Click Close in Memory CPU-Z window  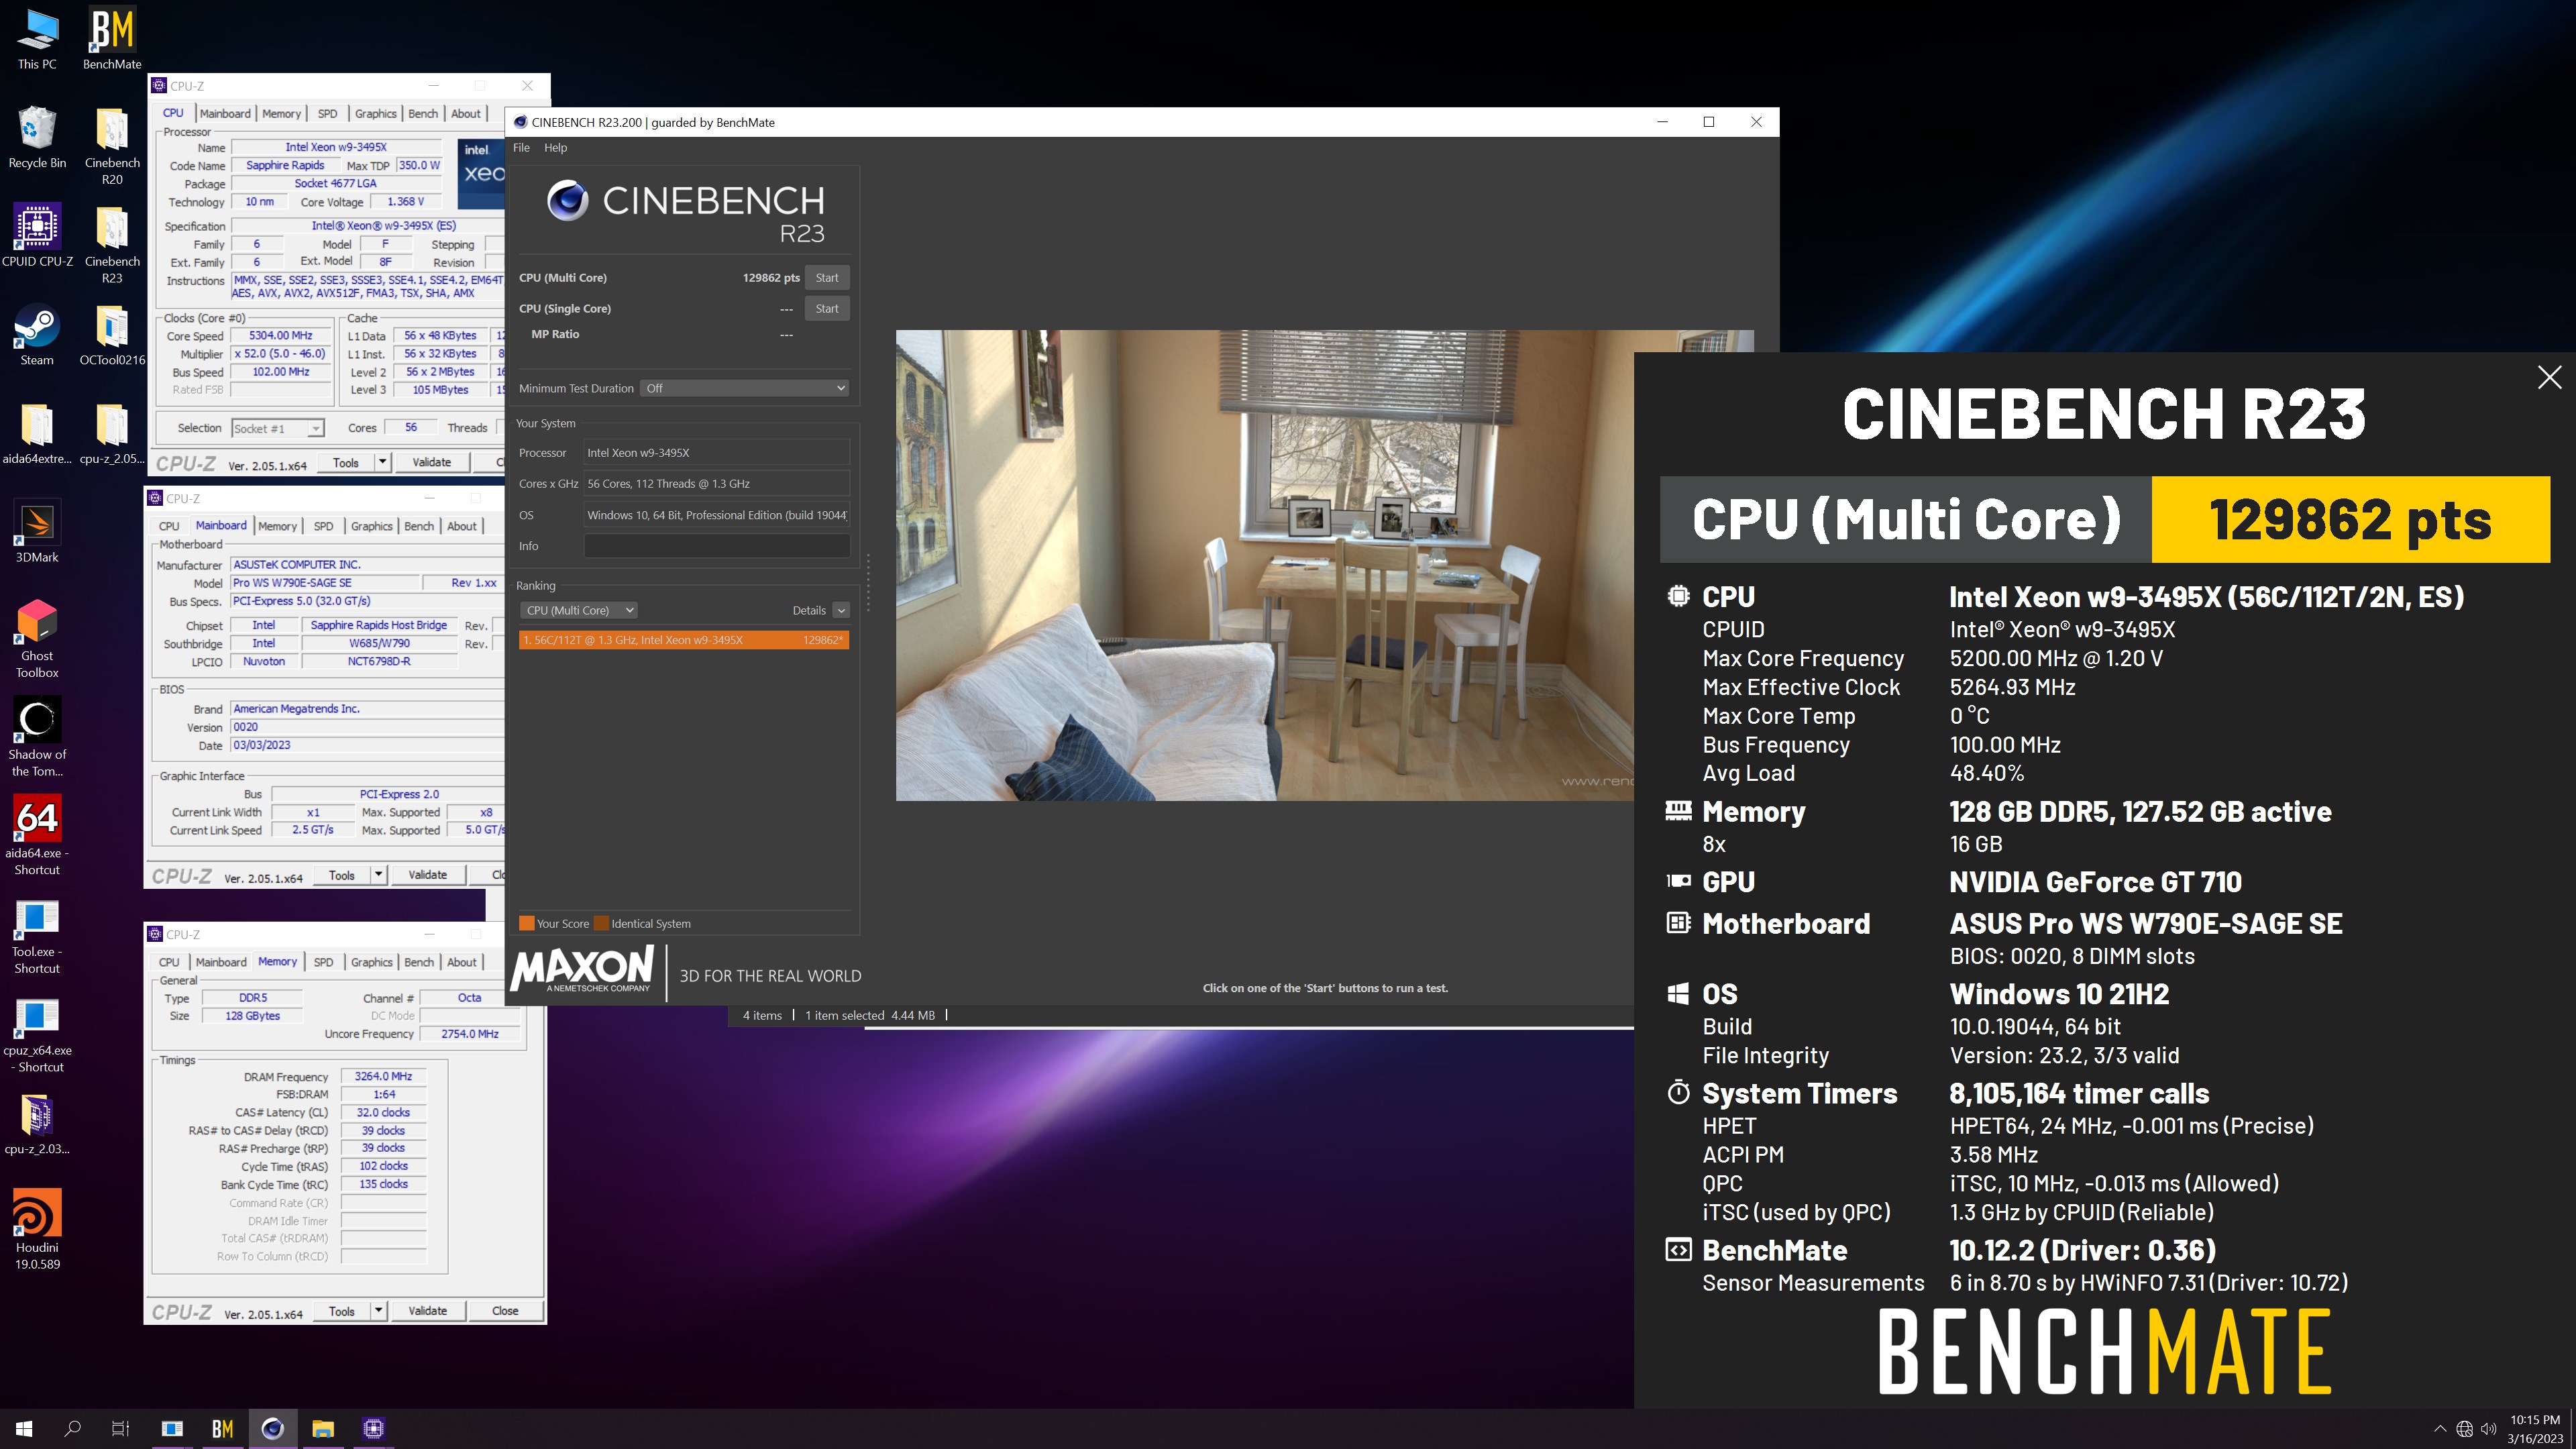pos(505,1311)
